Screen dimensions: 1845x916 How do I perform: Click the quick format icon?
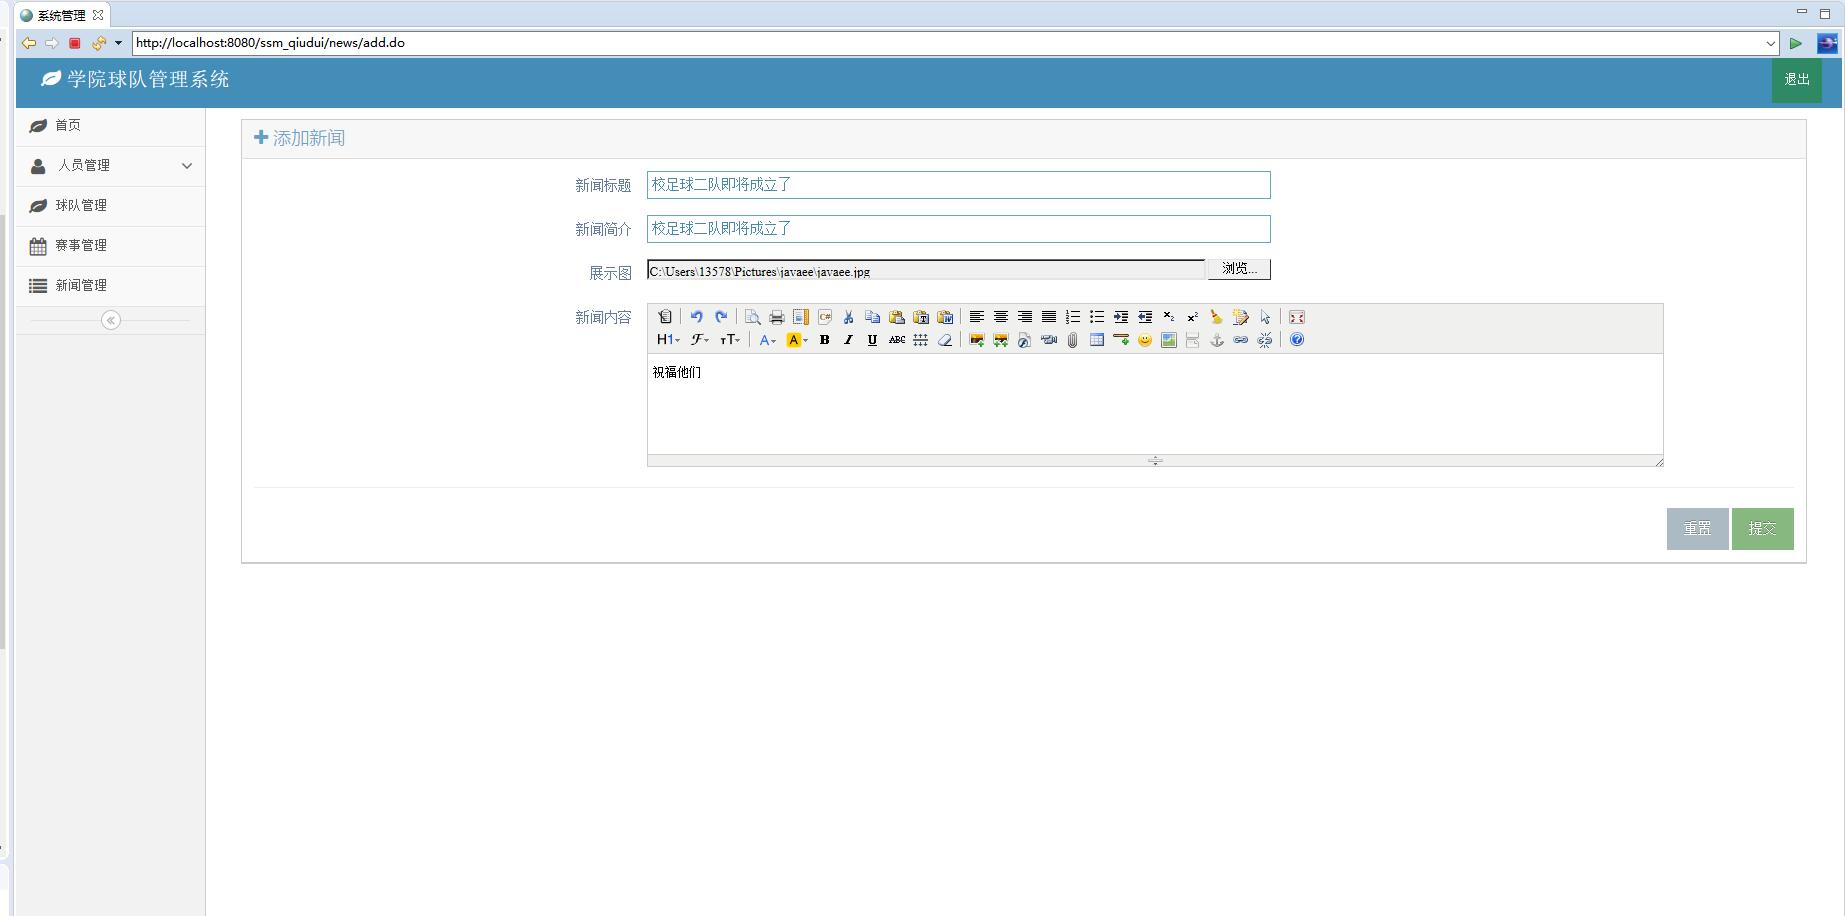coord(1241,317)
